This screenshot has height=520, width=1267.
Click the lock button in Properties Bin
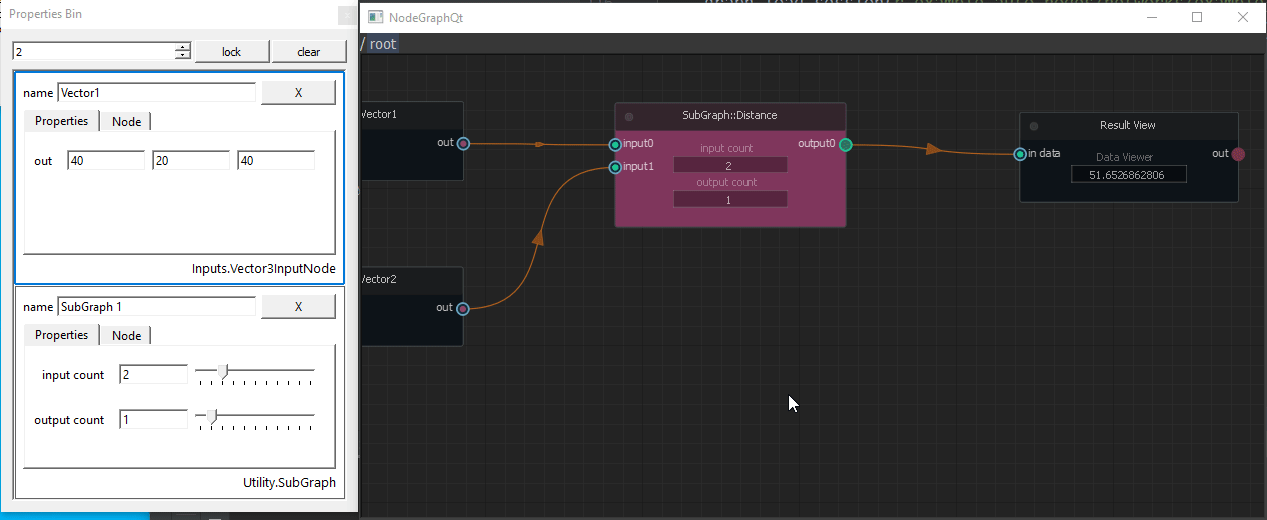click(x=232, y=52)
